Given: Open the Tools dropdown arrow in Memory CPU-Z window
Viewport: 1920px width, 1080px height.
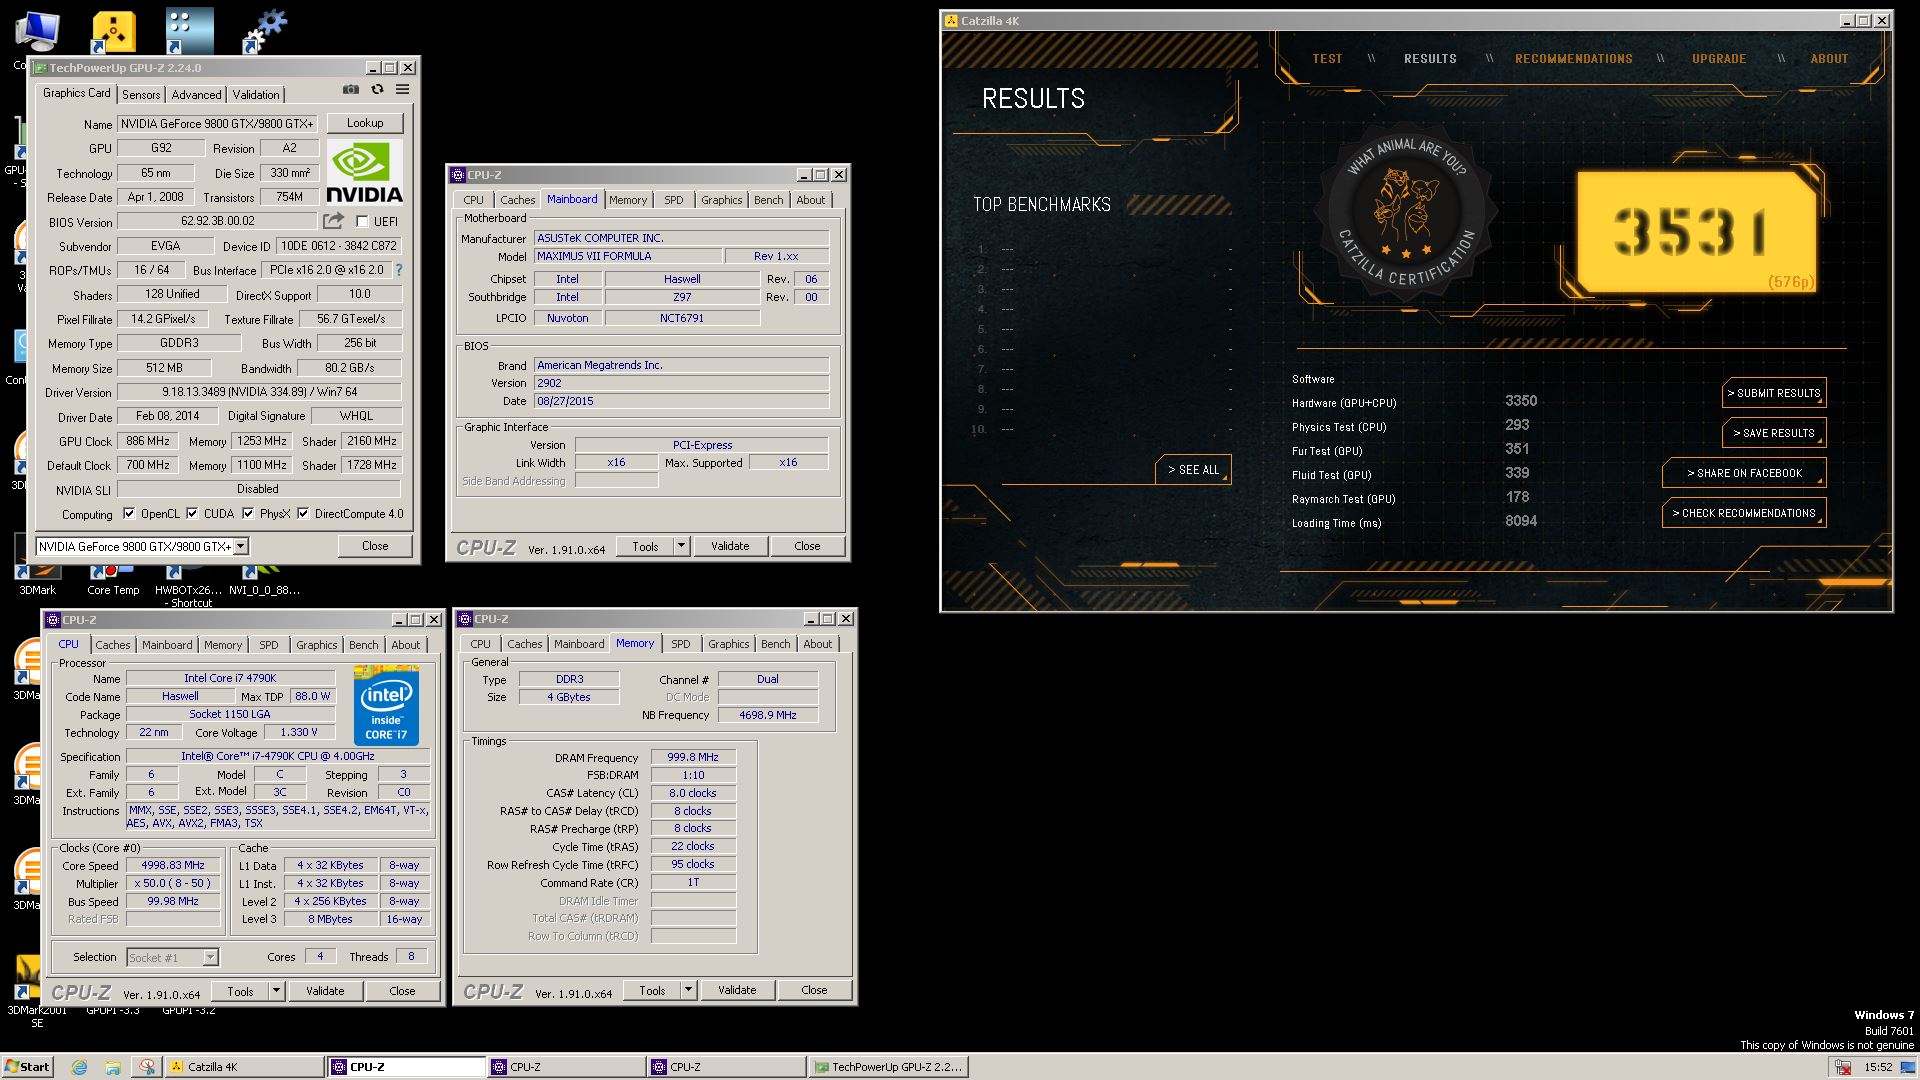Looking at the screenshot, I should (x=688, y=990).
